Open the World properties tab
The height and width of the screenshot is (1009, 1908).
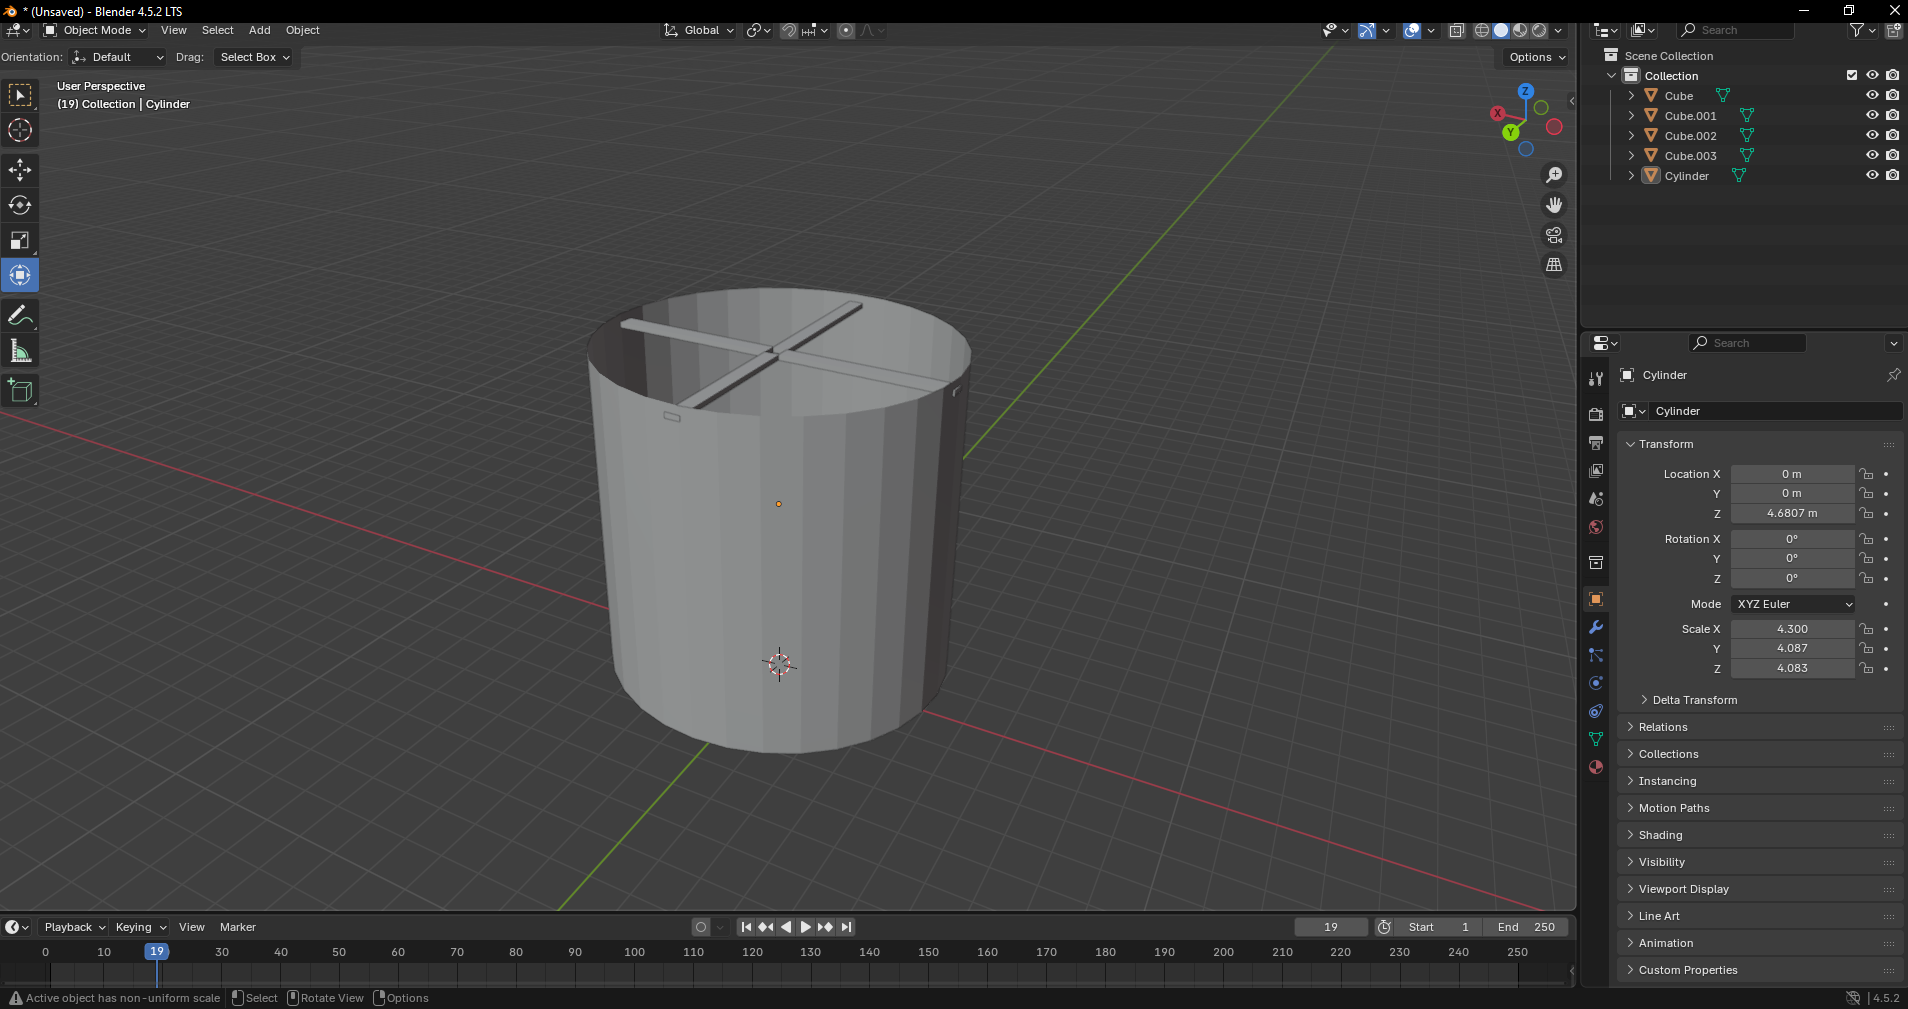(x=1596, y=527)
